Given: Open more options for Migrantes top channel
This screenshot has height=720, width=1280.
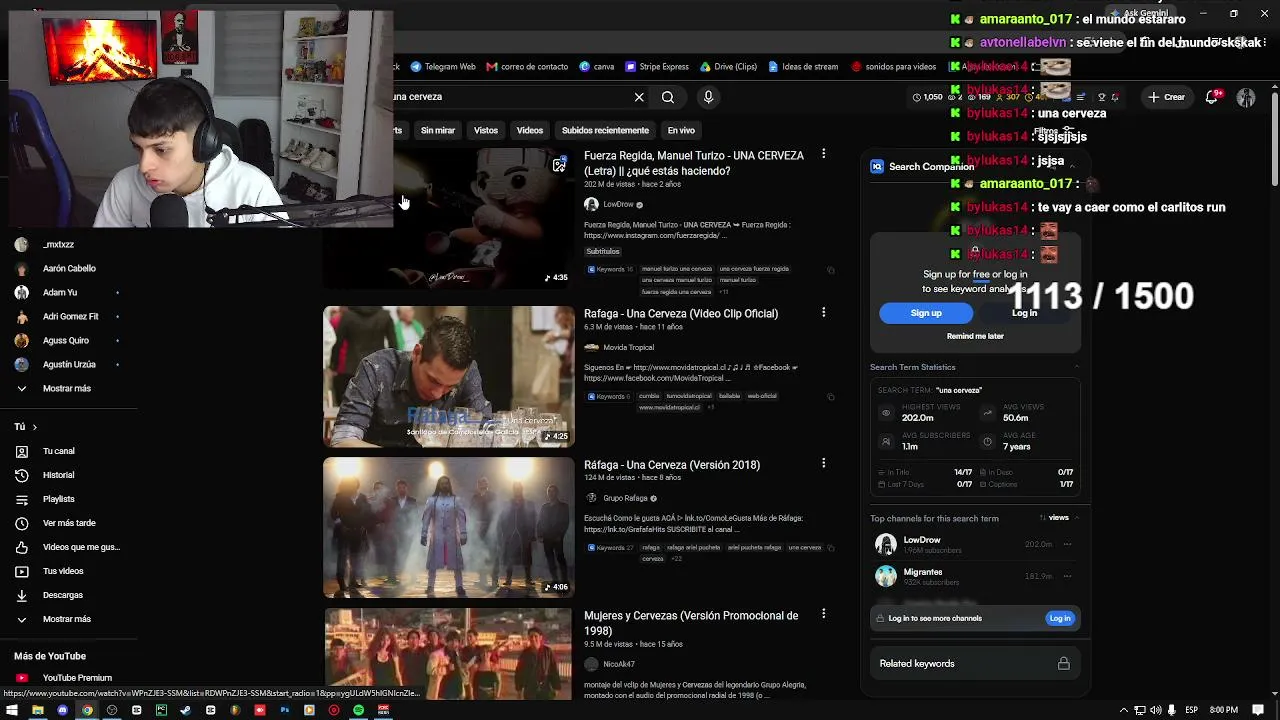Looking at the screenshot, I should (1067, 576).
